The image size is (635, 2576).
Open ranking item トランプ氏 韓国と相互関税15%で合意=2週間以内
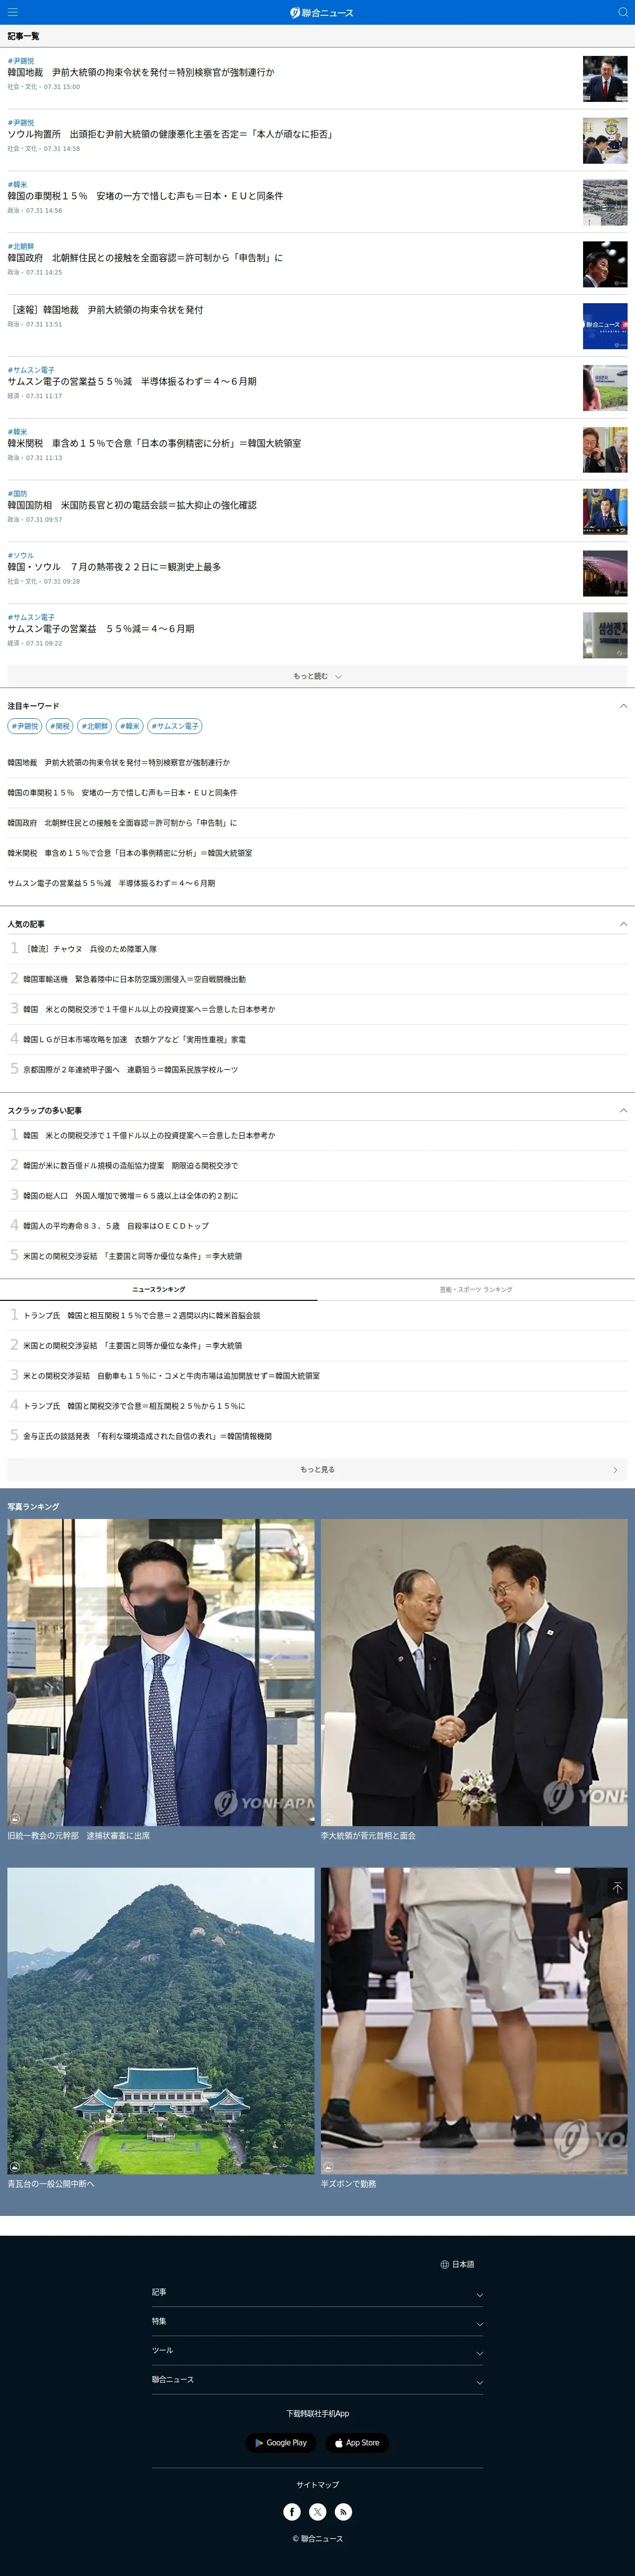click(x=142, y=1315)
